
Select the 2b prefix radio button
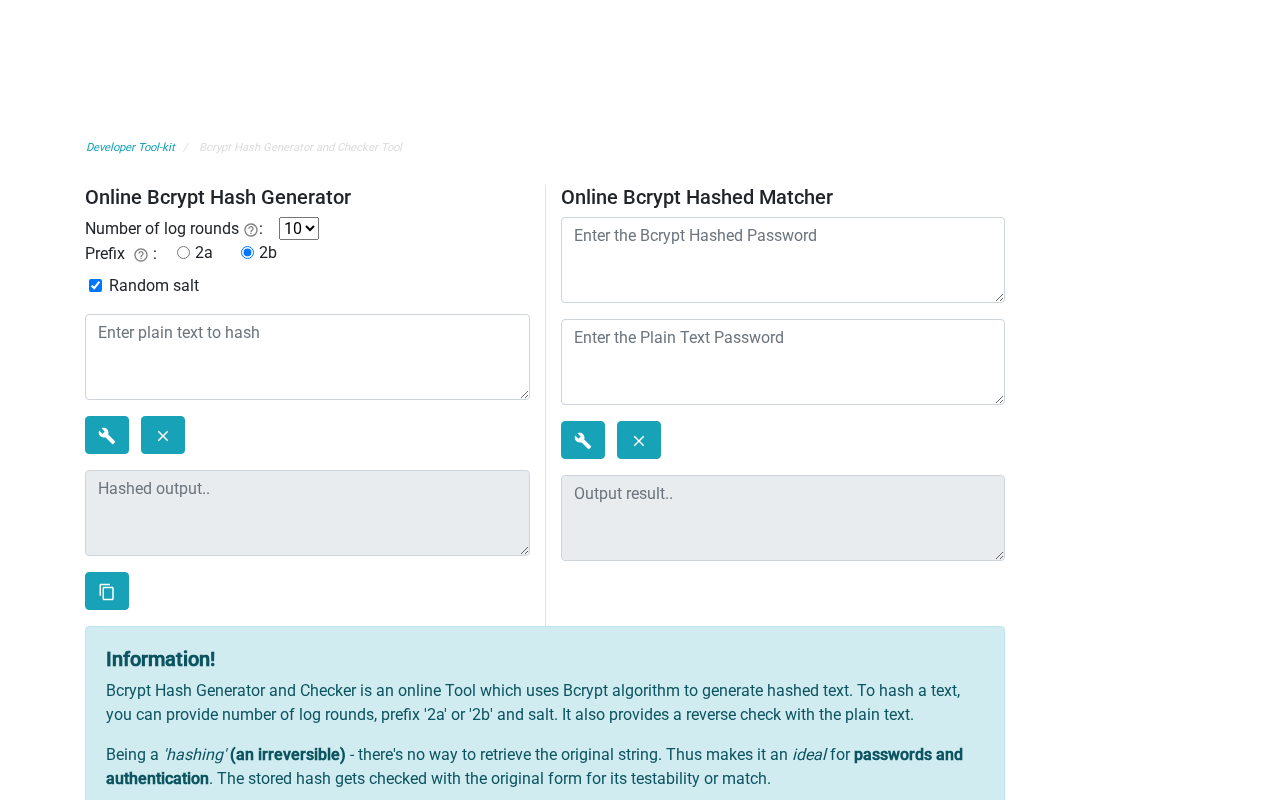(248, 253)
